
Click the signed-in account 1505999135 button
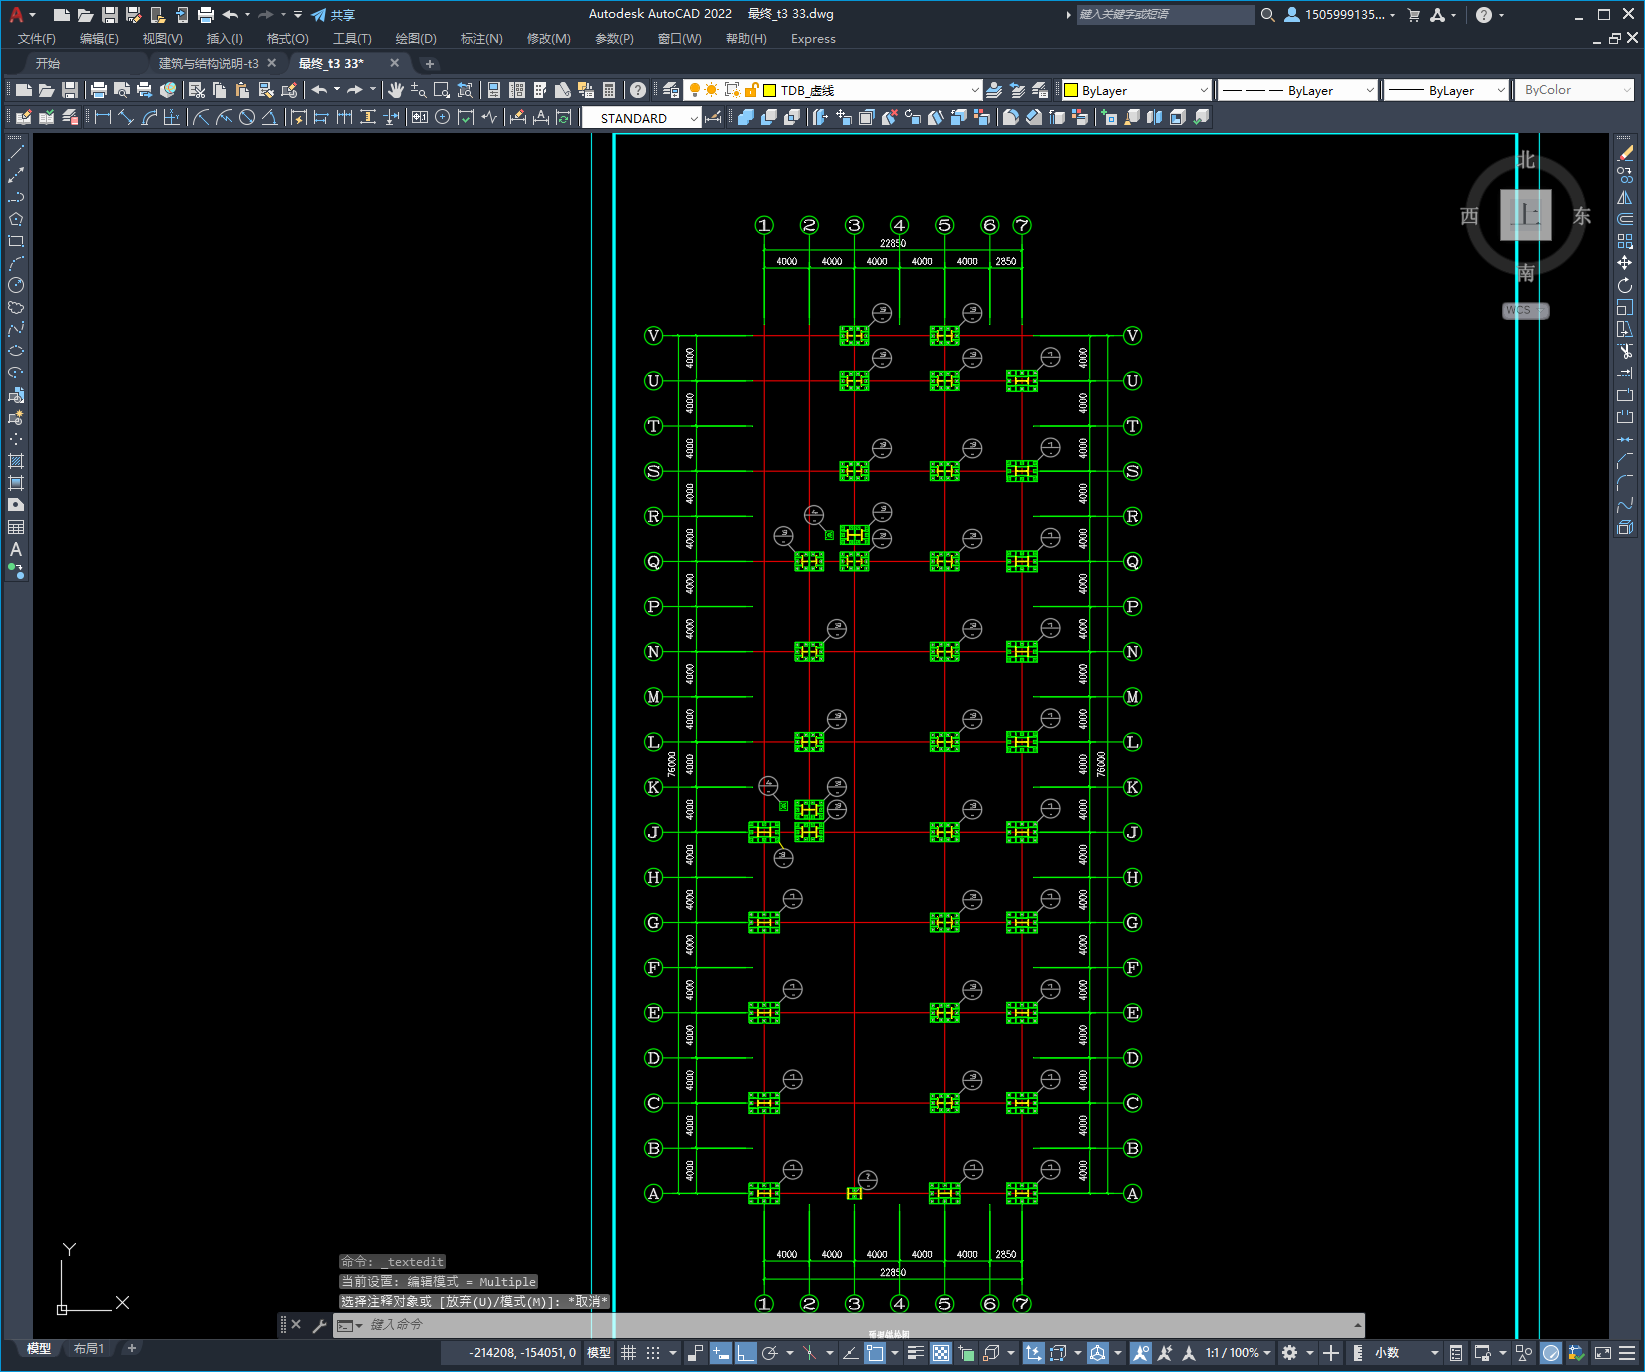pos(1339,14)
